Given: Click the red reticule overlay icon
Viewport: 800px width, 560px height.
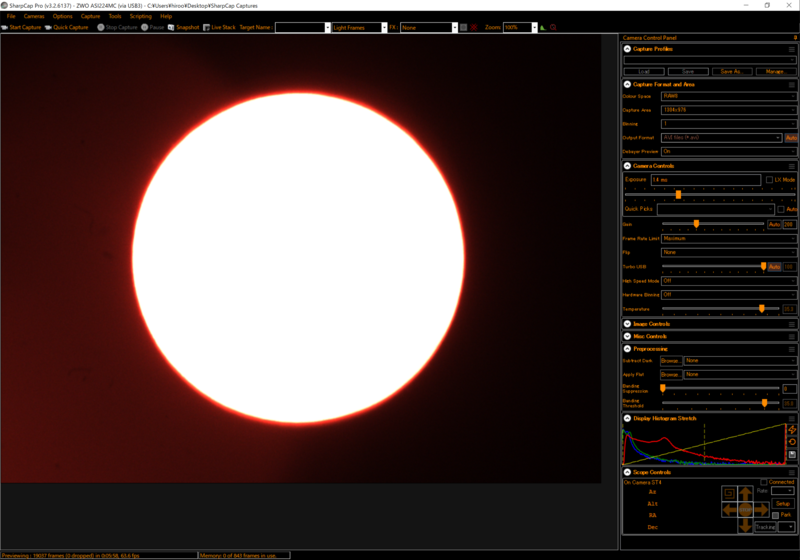Looking at the screenshot, I should [474, 28].
